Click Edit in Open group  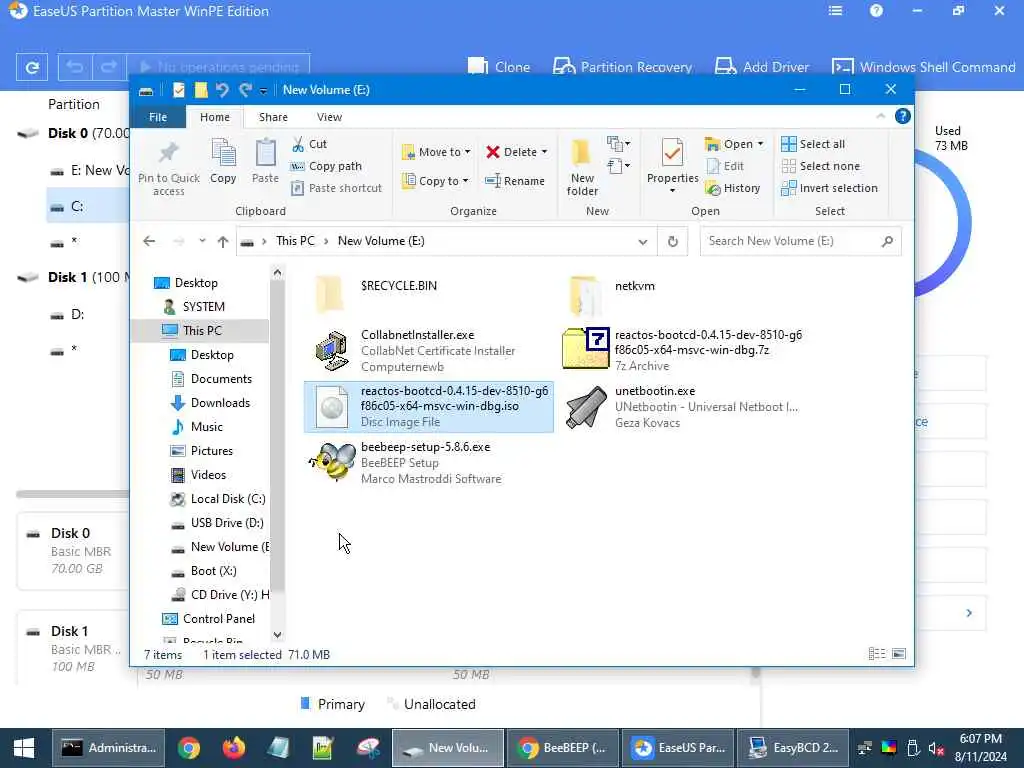[x=725, y=167]
